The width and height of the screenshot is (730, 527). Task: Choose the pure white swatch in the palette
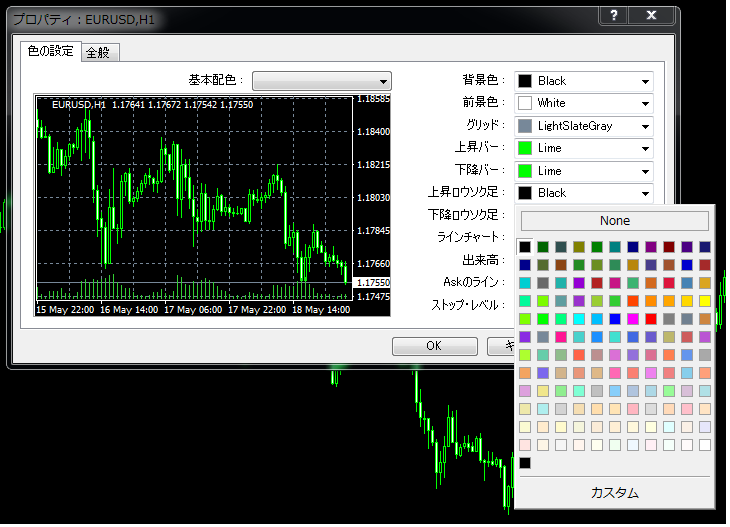click(x=705, y=445)
